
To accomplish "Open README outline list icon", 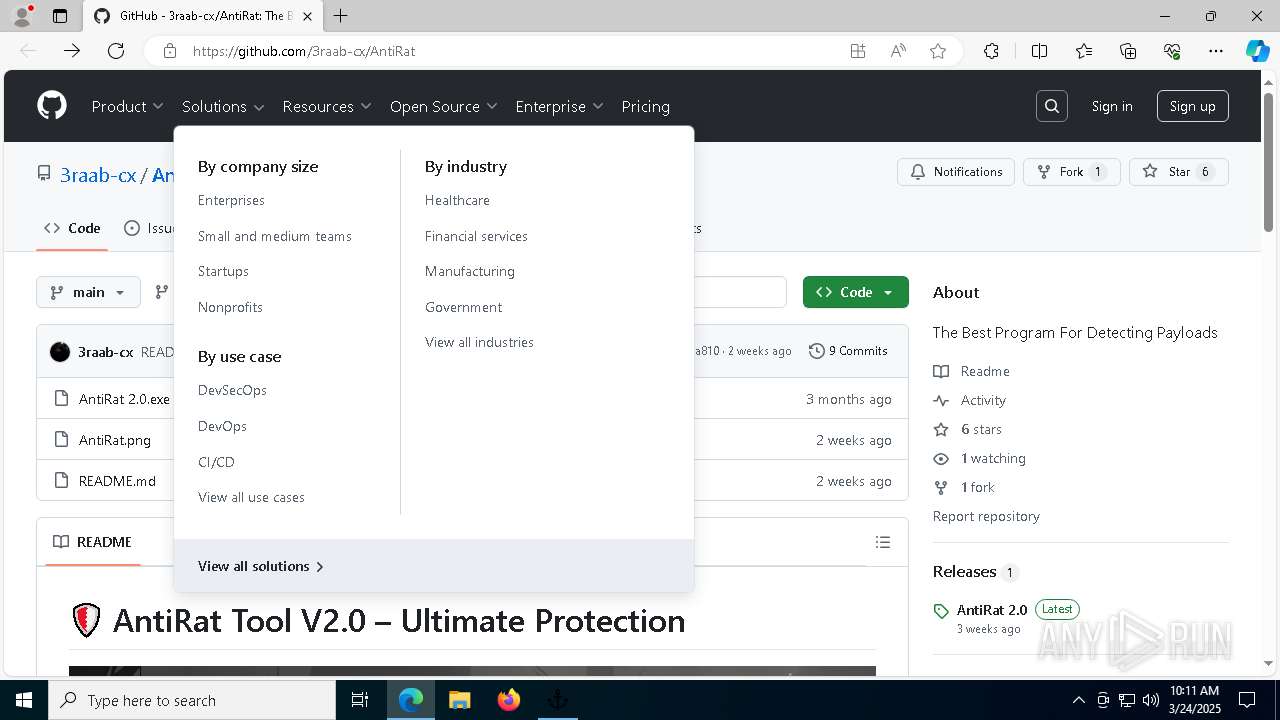I will point(883,542).
